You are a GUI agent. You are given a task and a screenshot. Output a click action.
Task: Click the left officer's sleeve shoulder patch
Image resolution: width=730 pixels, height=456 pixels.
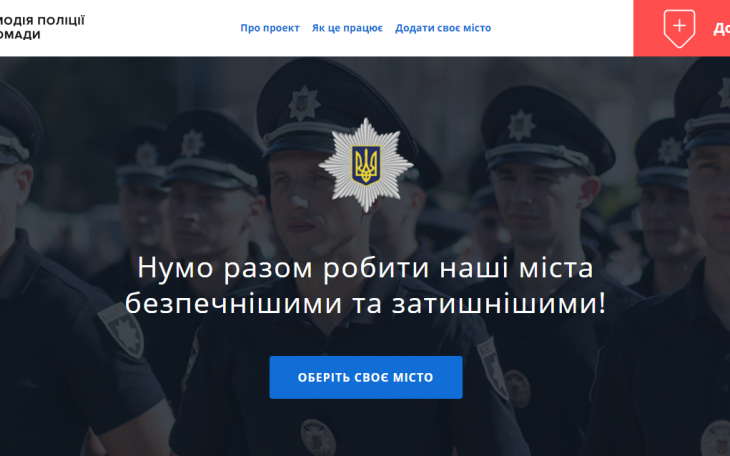(122, 330)
